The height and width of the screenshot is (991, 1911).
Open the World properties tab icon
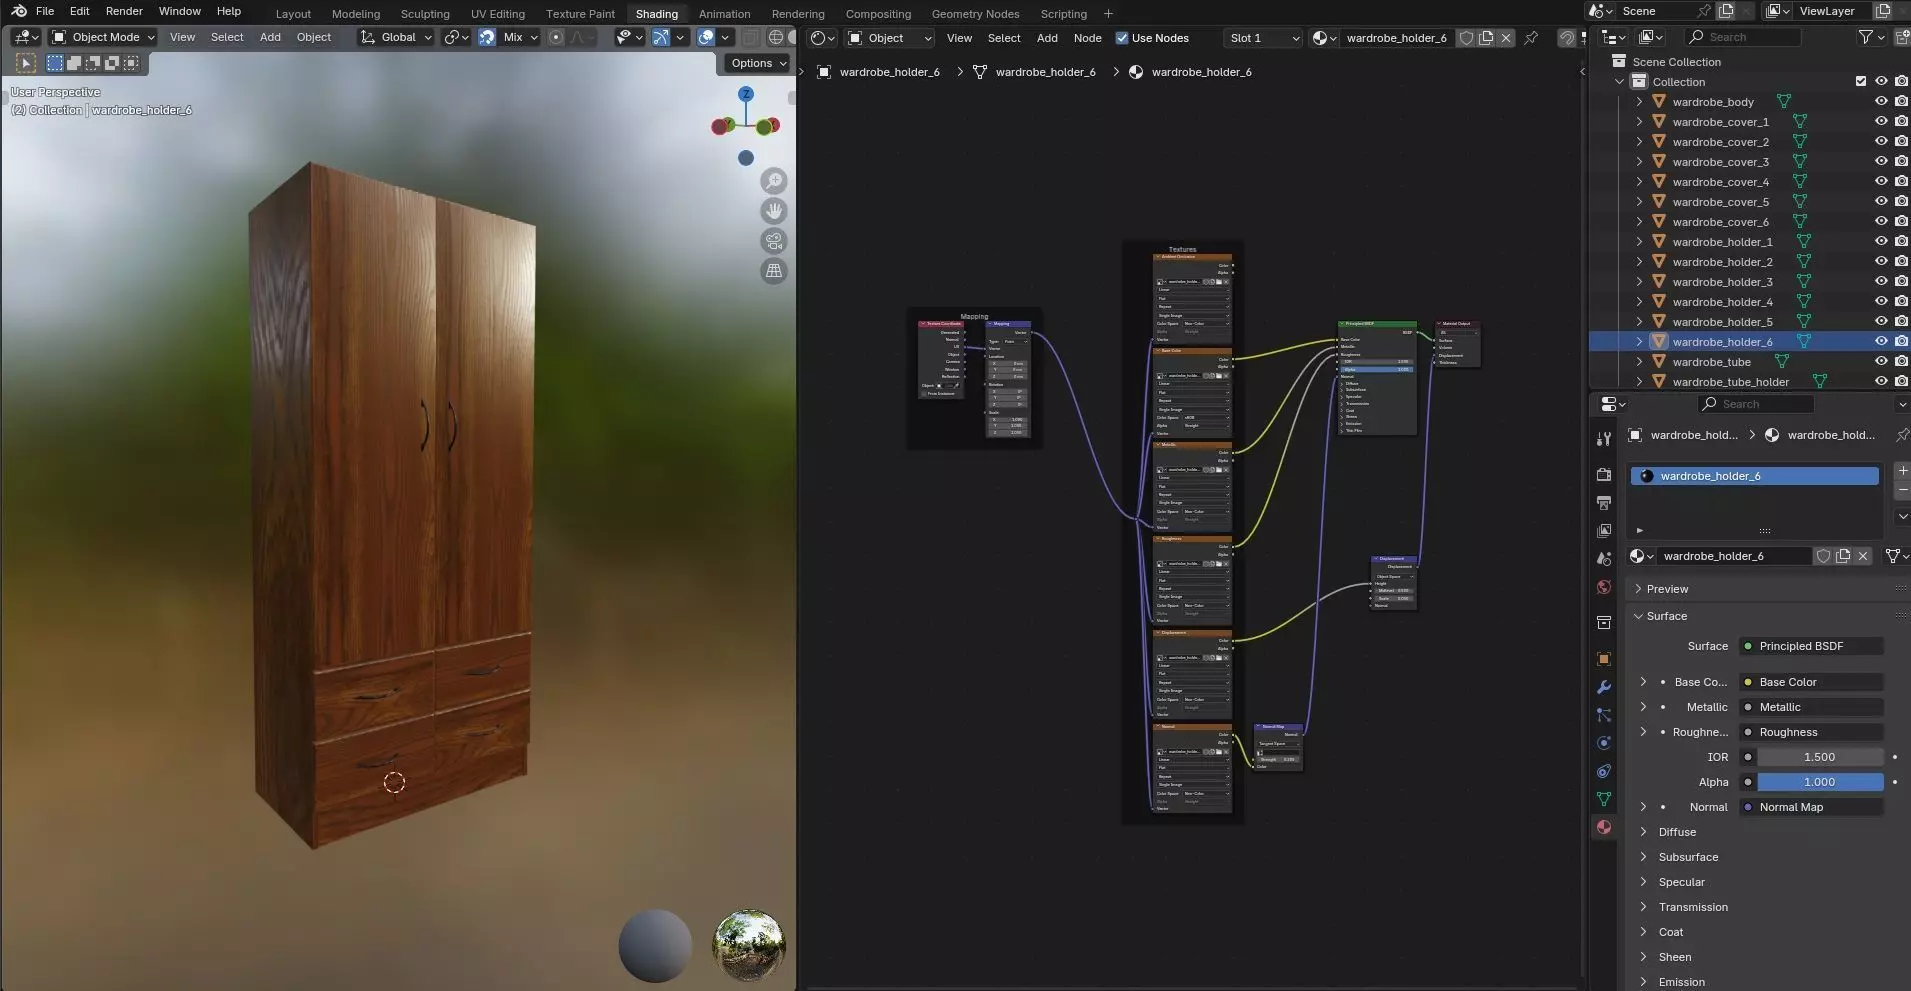pyautogui.click(x=1604, y=587)
